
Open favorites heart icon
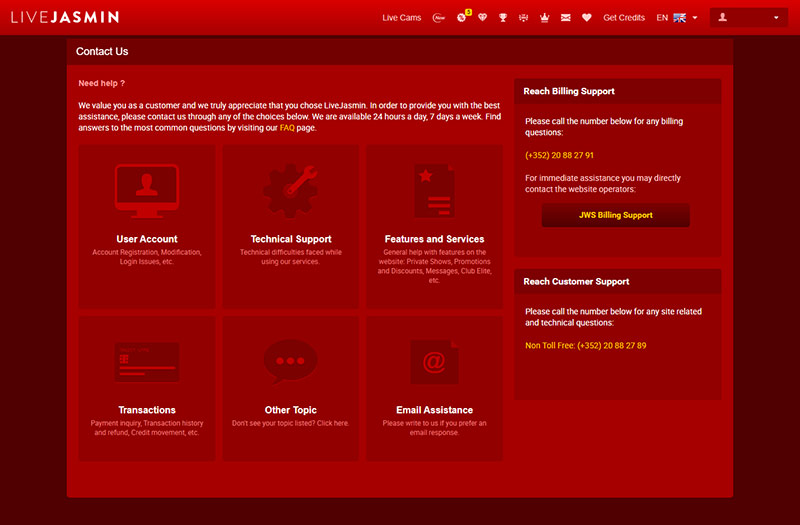coord(587,18)
